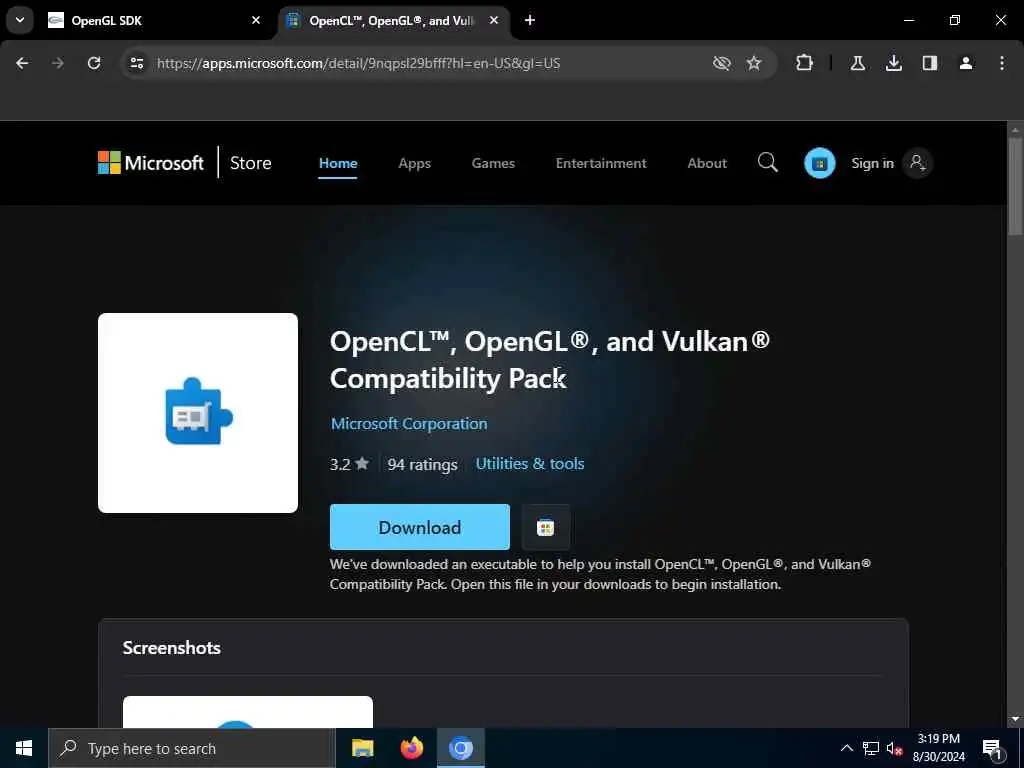Click the page vertical scrollbar thumb

tap(1015, 185)
